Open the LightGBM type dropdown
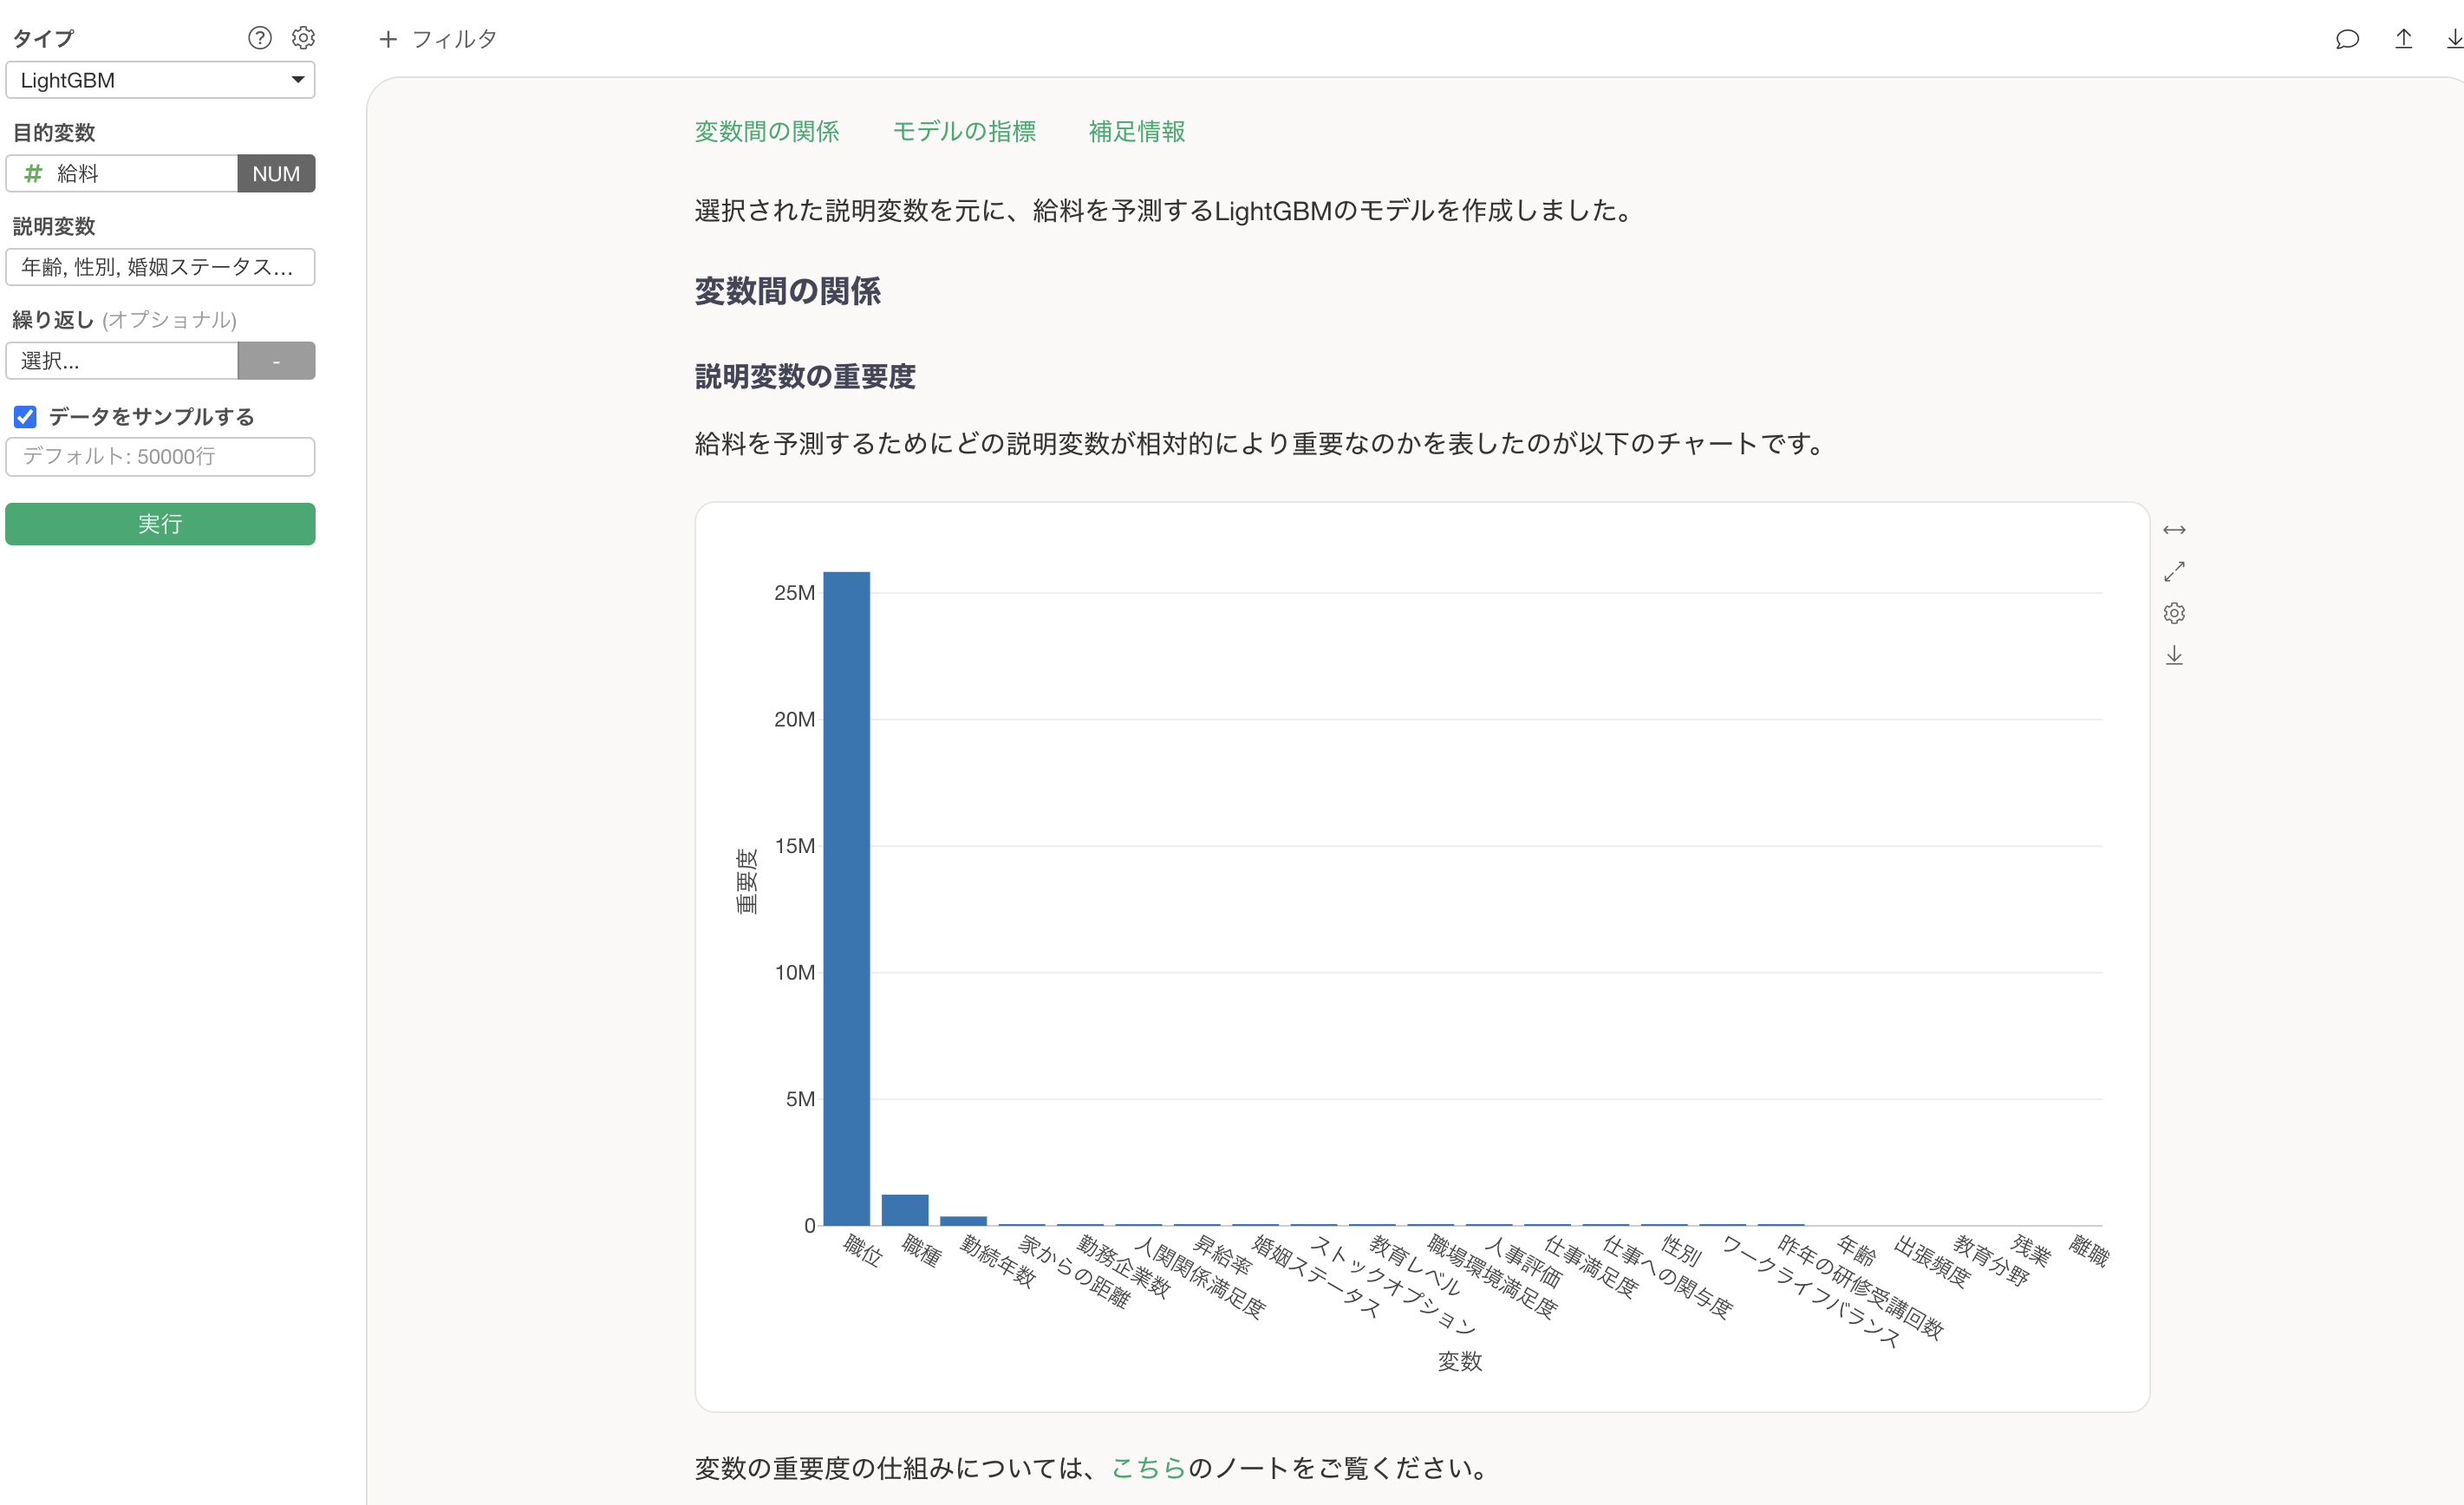2464x1505 pixels. point(160,80)
